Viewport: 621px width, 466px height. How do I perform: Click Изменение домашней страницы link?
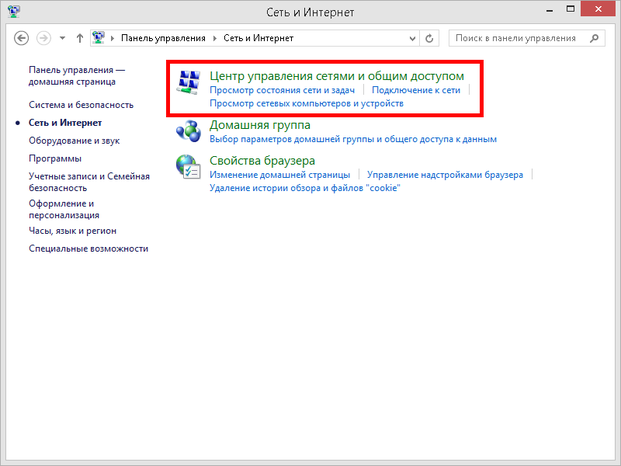pos(280,175)
